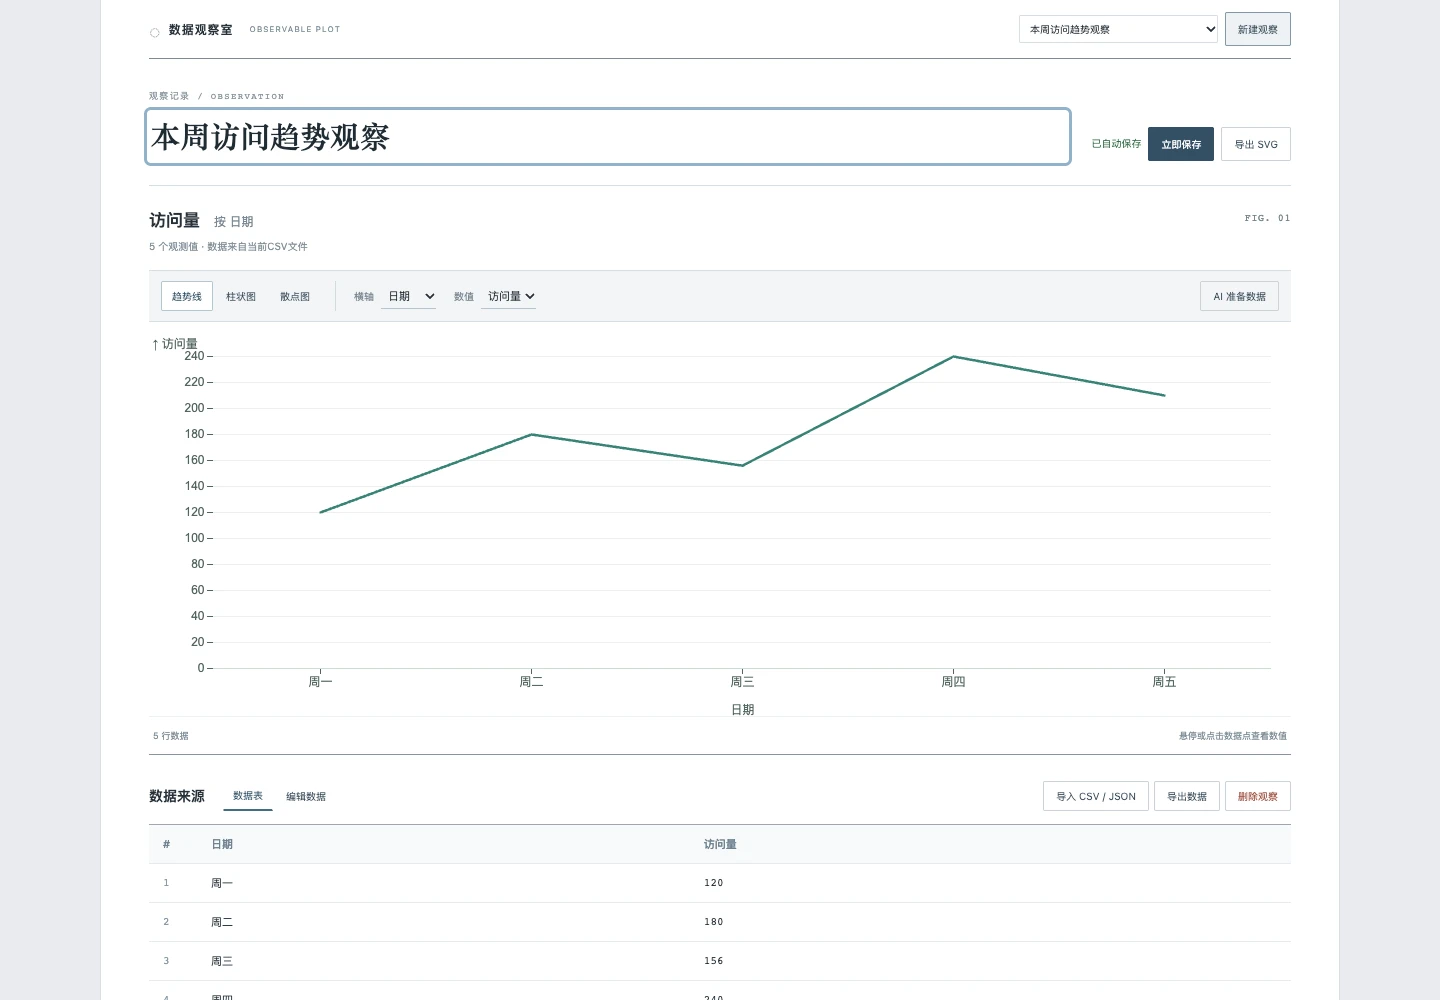Image resolution: width=1440 pixels, height=1000 pixels.
Task: Switch to the 编辑数据 tab
Action: click(x=306, y=796)
